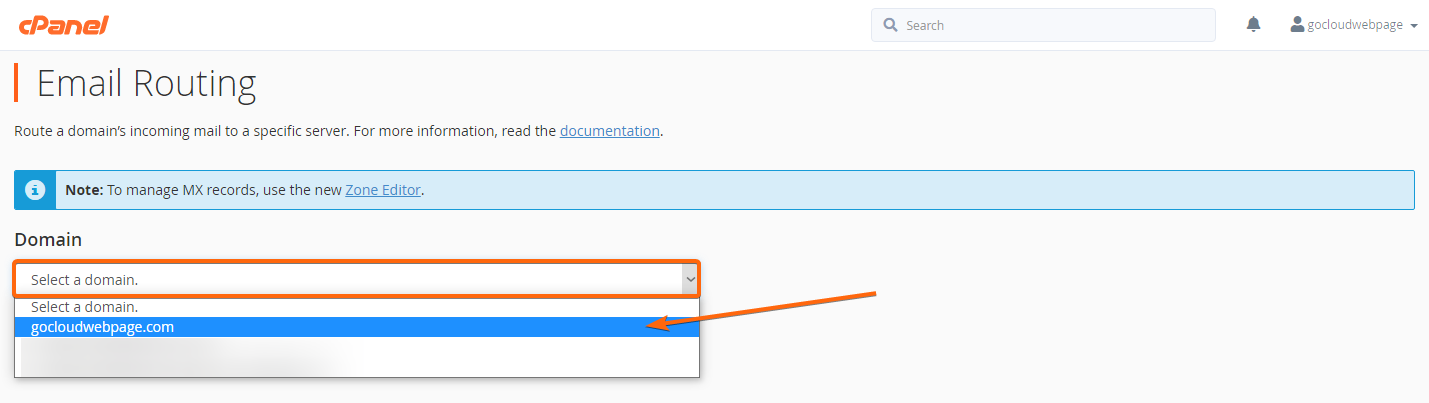Expand the caret beside the gocloudwebpage username
1429x403 pixels.
pos(1413,26)
